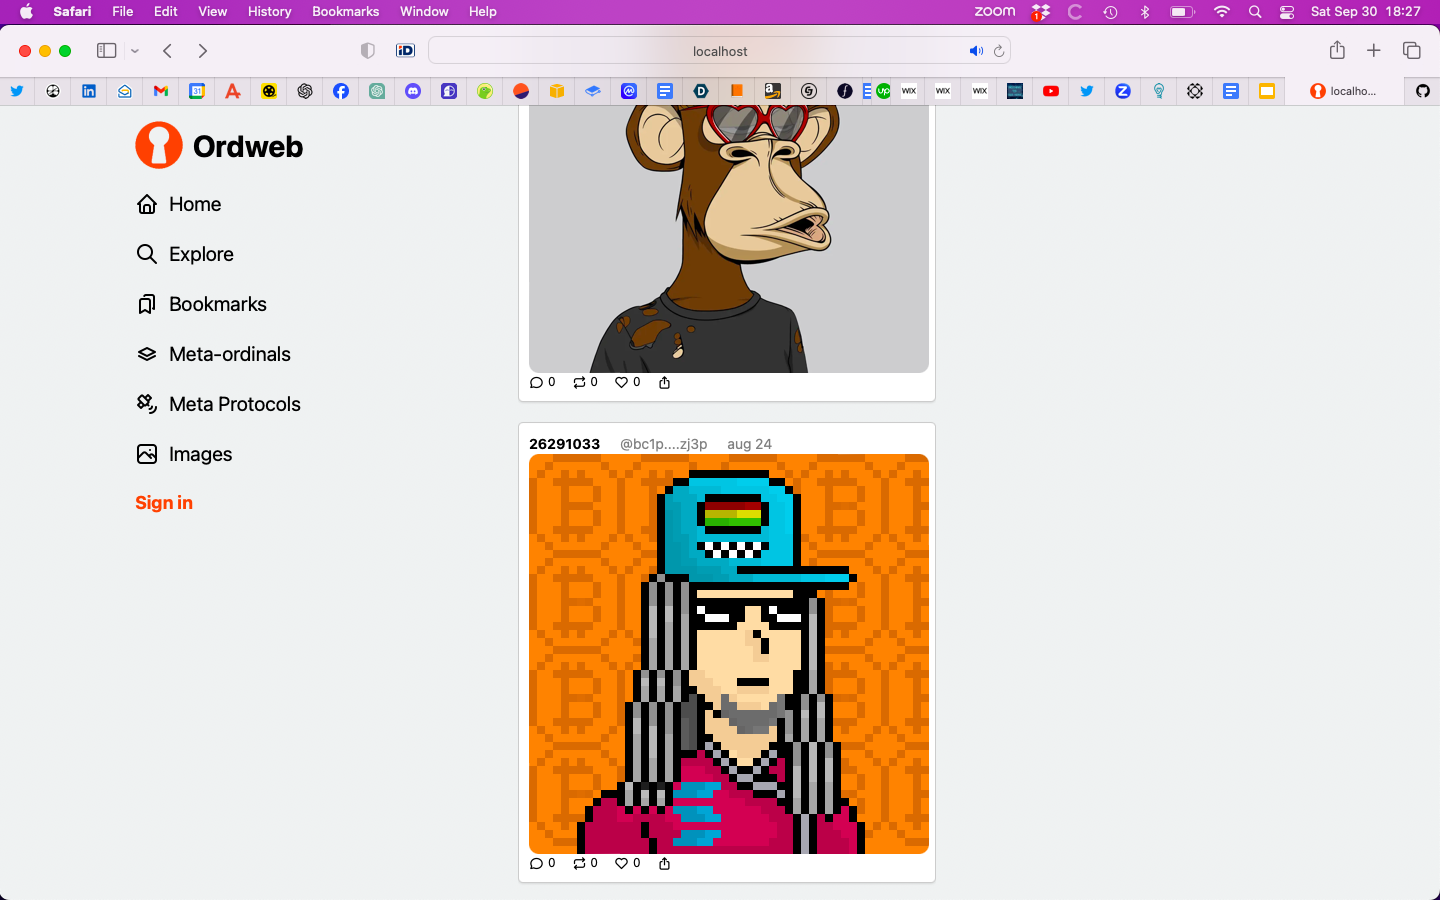Screen dimensions: 1440x900
Task: Open the @bc1p....zj3p profile link
Action: tap(663, 444)
